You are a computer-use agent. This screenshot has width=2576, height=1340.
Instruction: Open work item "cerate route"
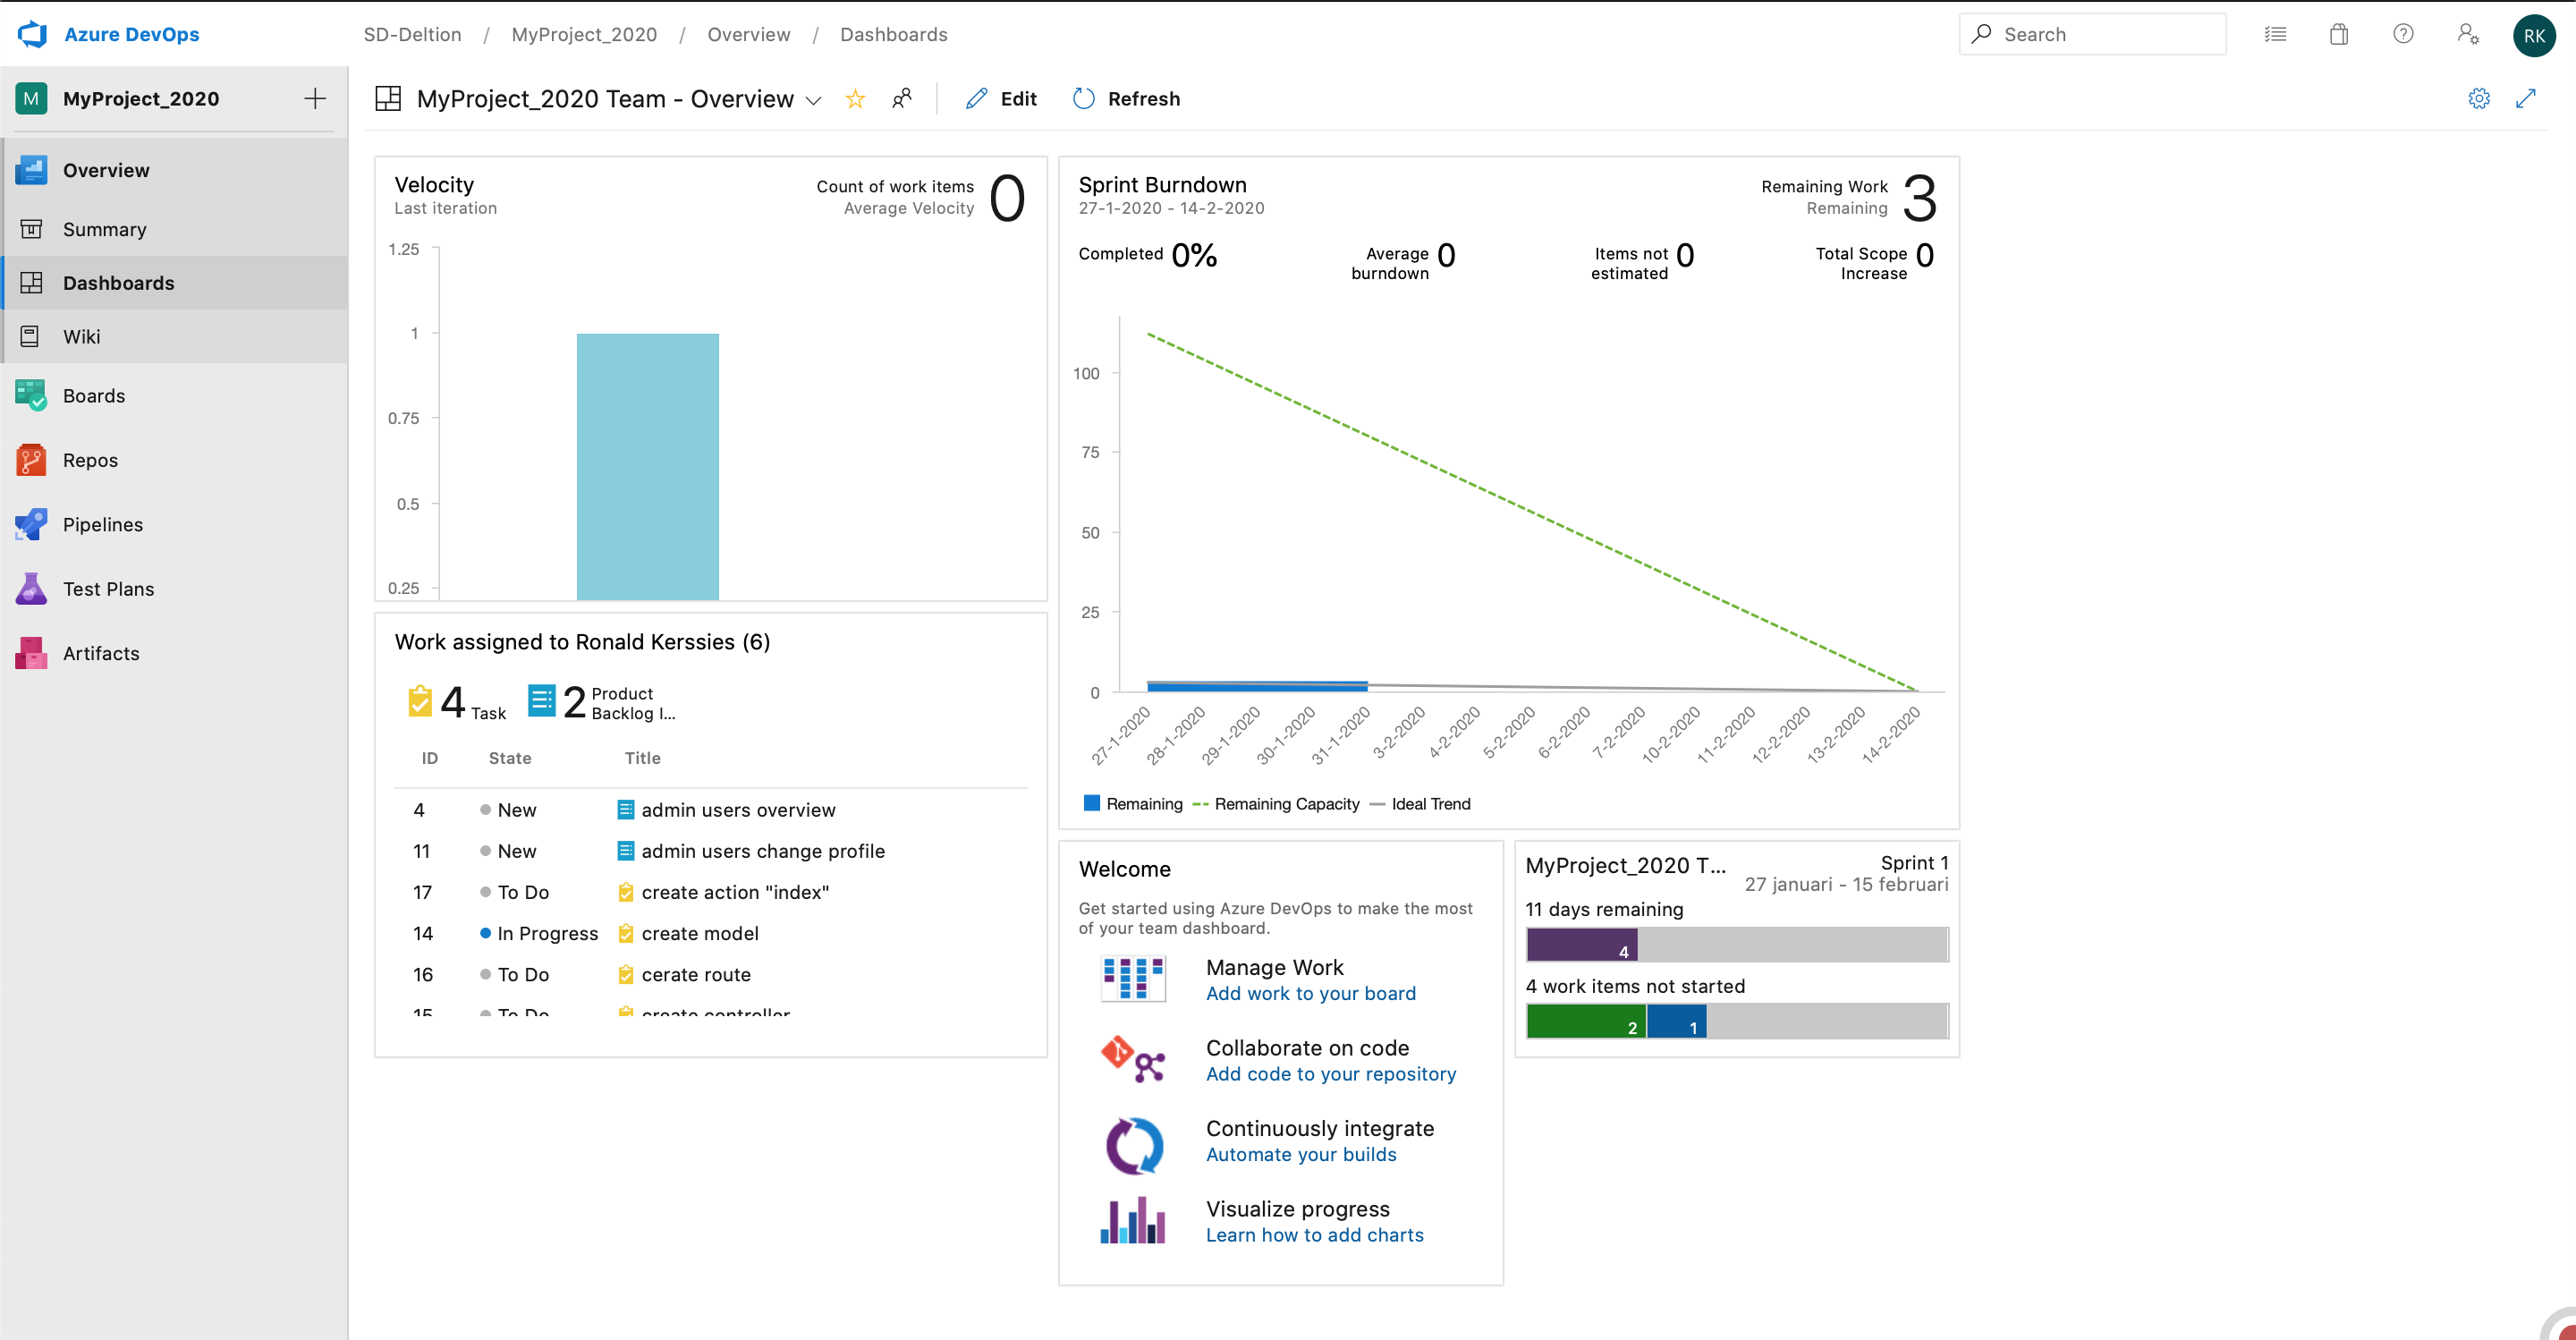[696, 974]
